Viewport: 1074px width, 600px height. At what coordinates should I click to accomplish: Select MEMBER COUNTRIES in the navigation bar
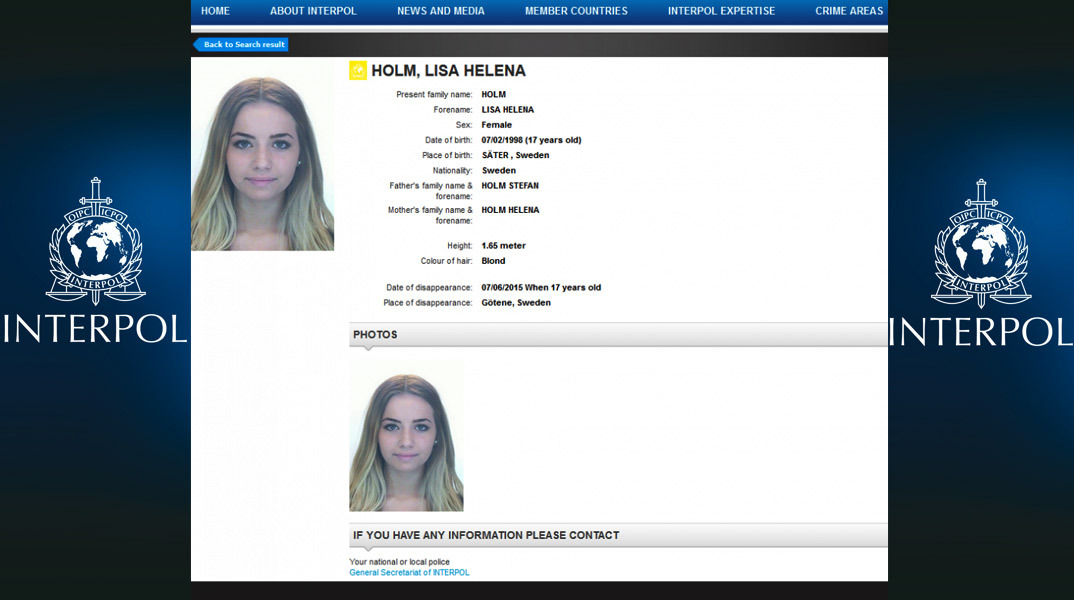[576, 11]
